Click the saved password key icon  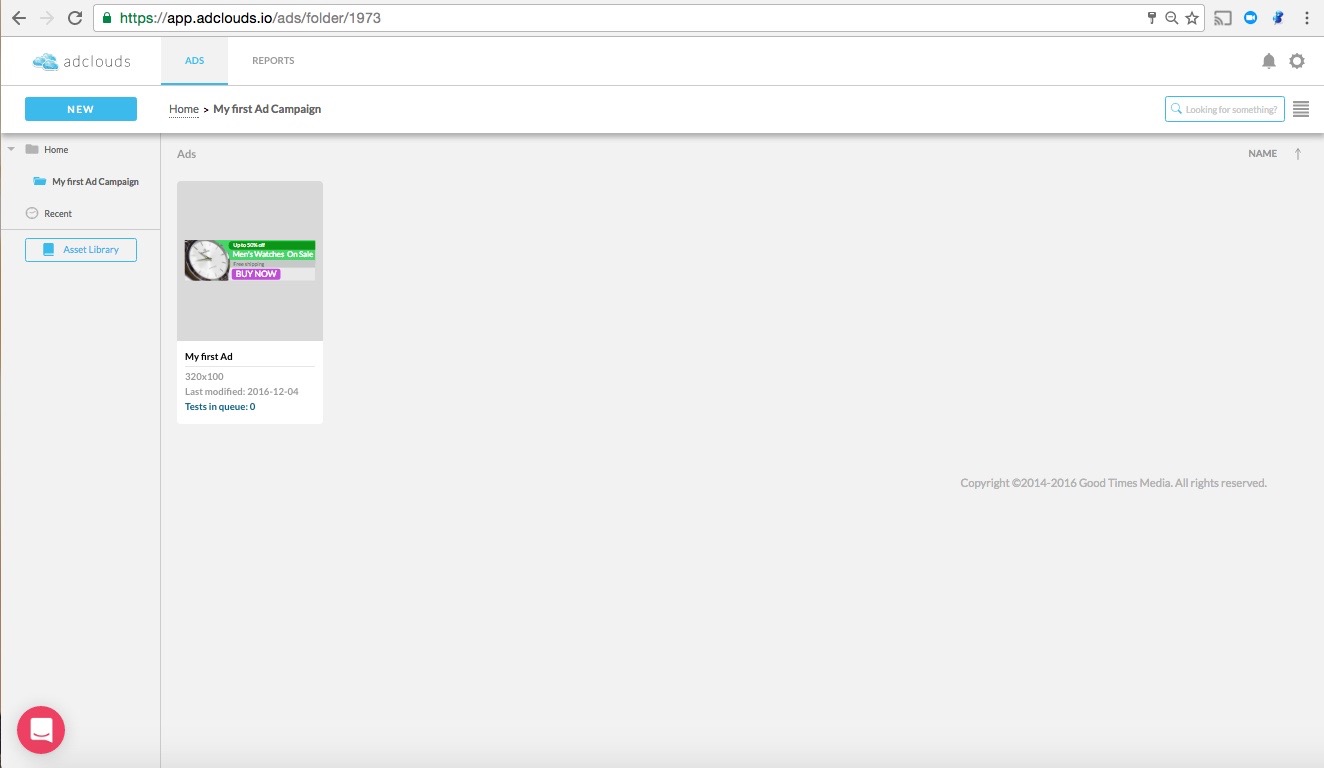(1152, 18)
